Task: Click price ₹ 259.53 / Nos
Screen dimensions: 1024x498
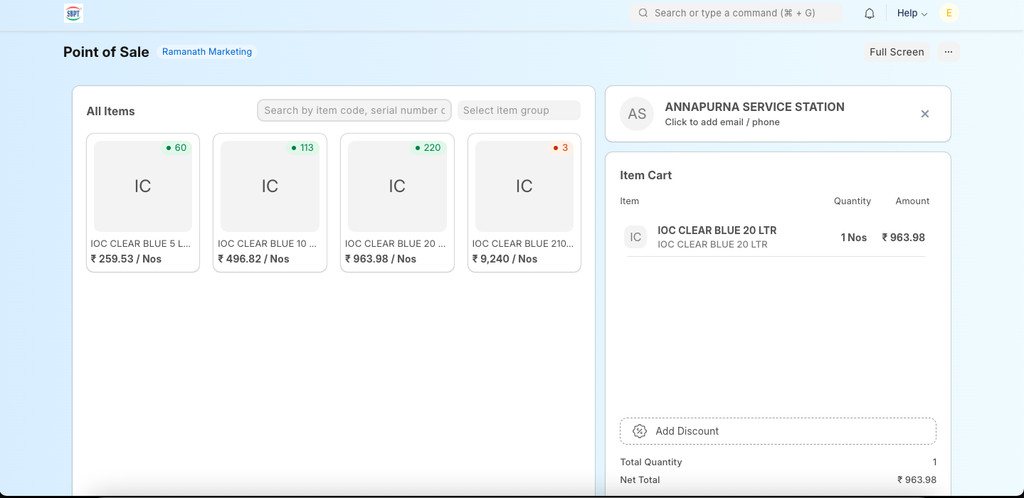Action: 126,258
